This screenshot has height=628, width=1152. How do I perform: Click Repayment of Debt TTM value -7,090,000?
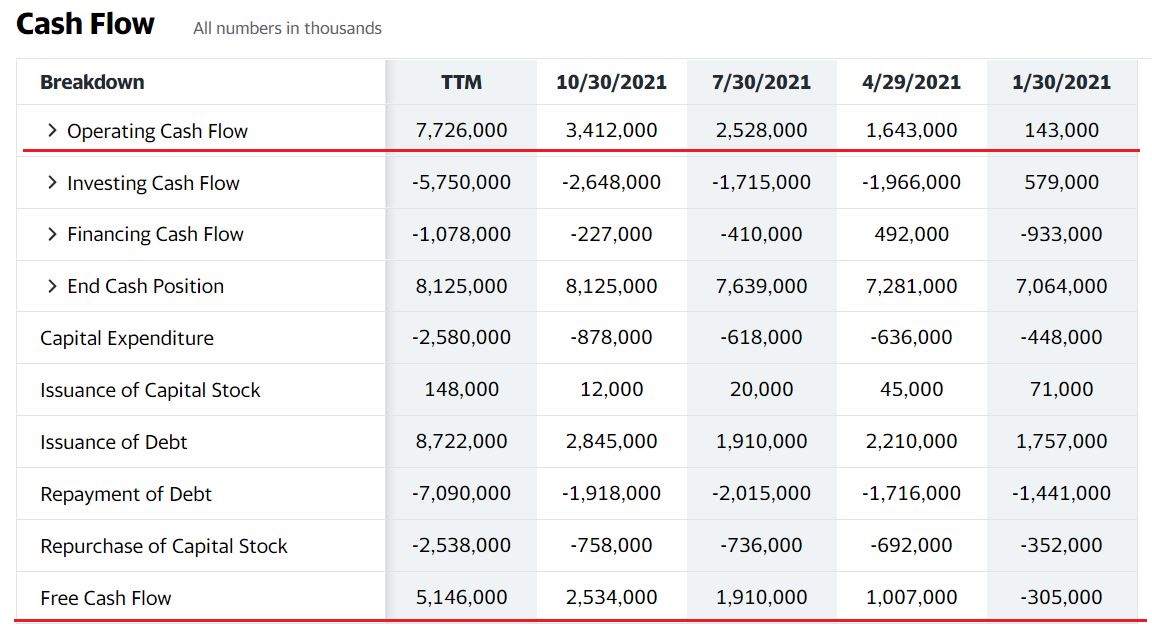coord(461,494)
